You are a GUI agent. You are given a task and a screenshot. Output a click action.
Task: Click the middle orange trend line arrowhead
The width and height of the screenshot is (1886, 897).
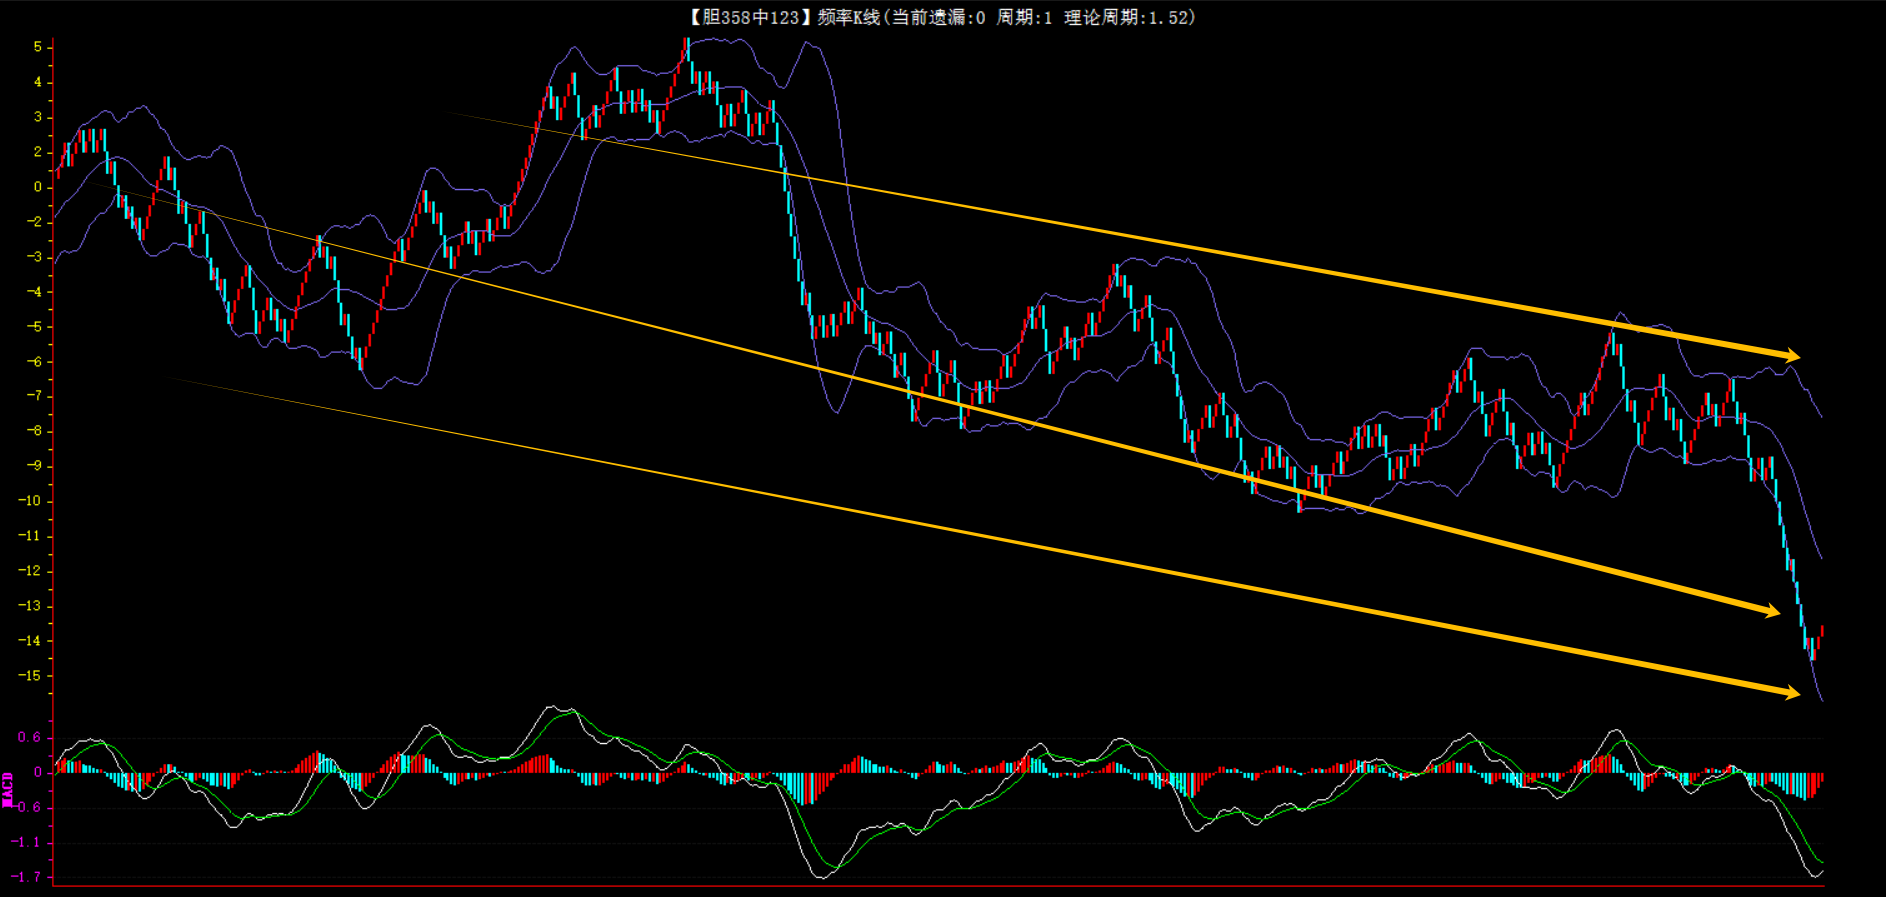[1772, 610]
